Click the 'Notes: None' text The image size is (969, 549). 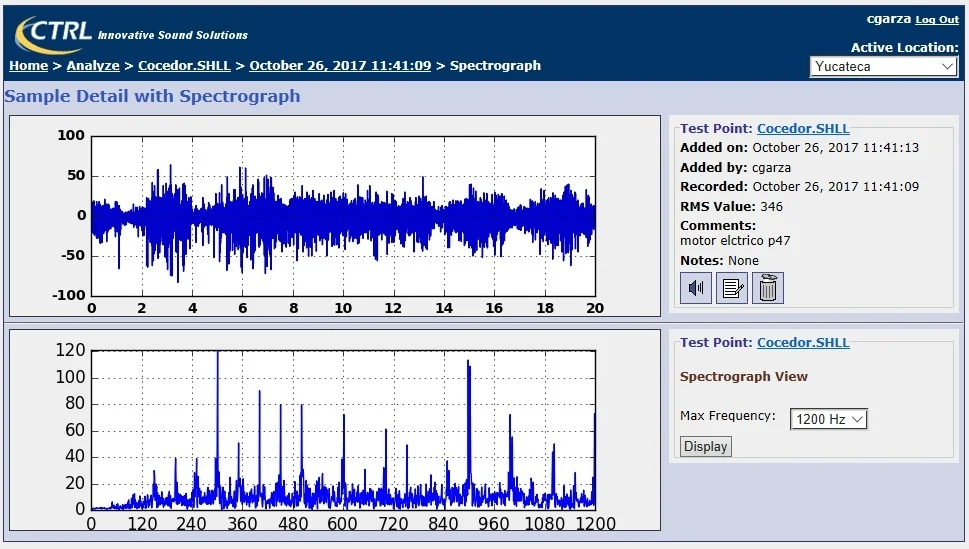(719, 261)
